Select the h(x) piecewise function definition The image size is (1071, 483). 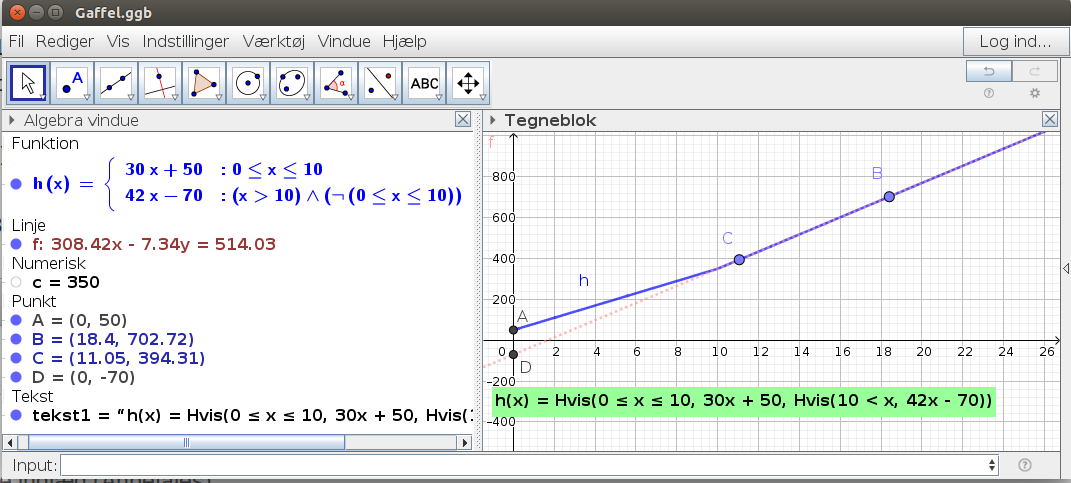tap(247, 183)
